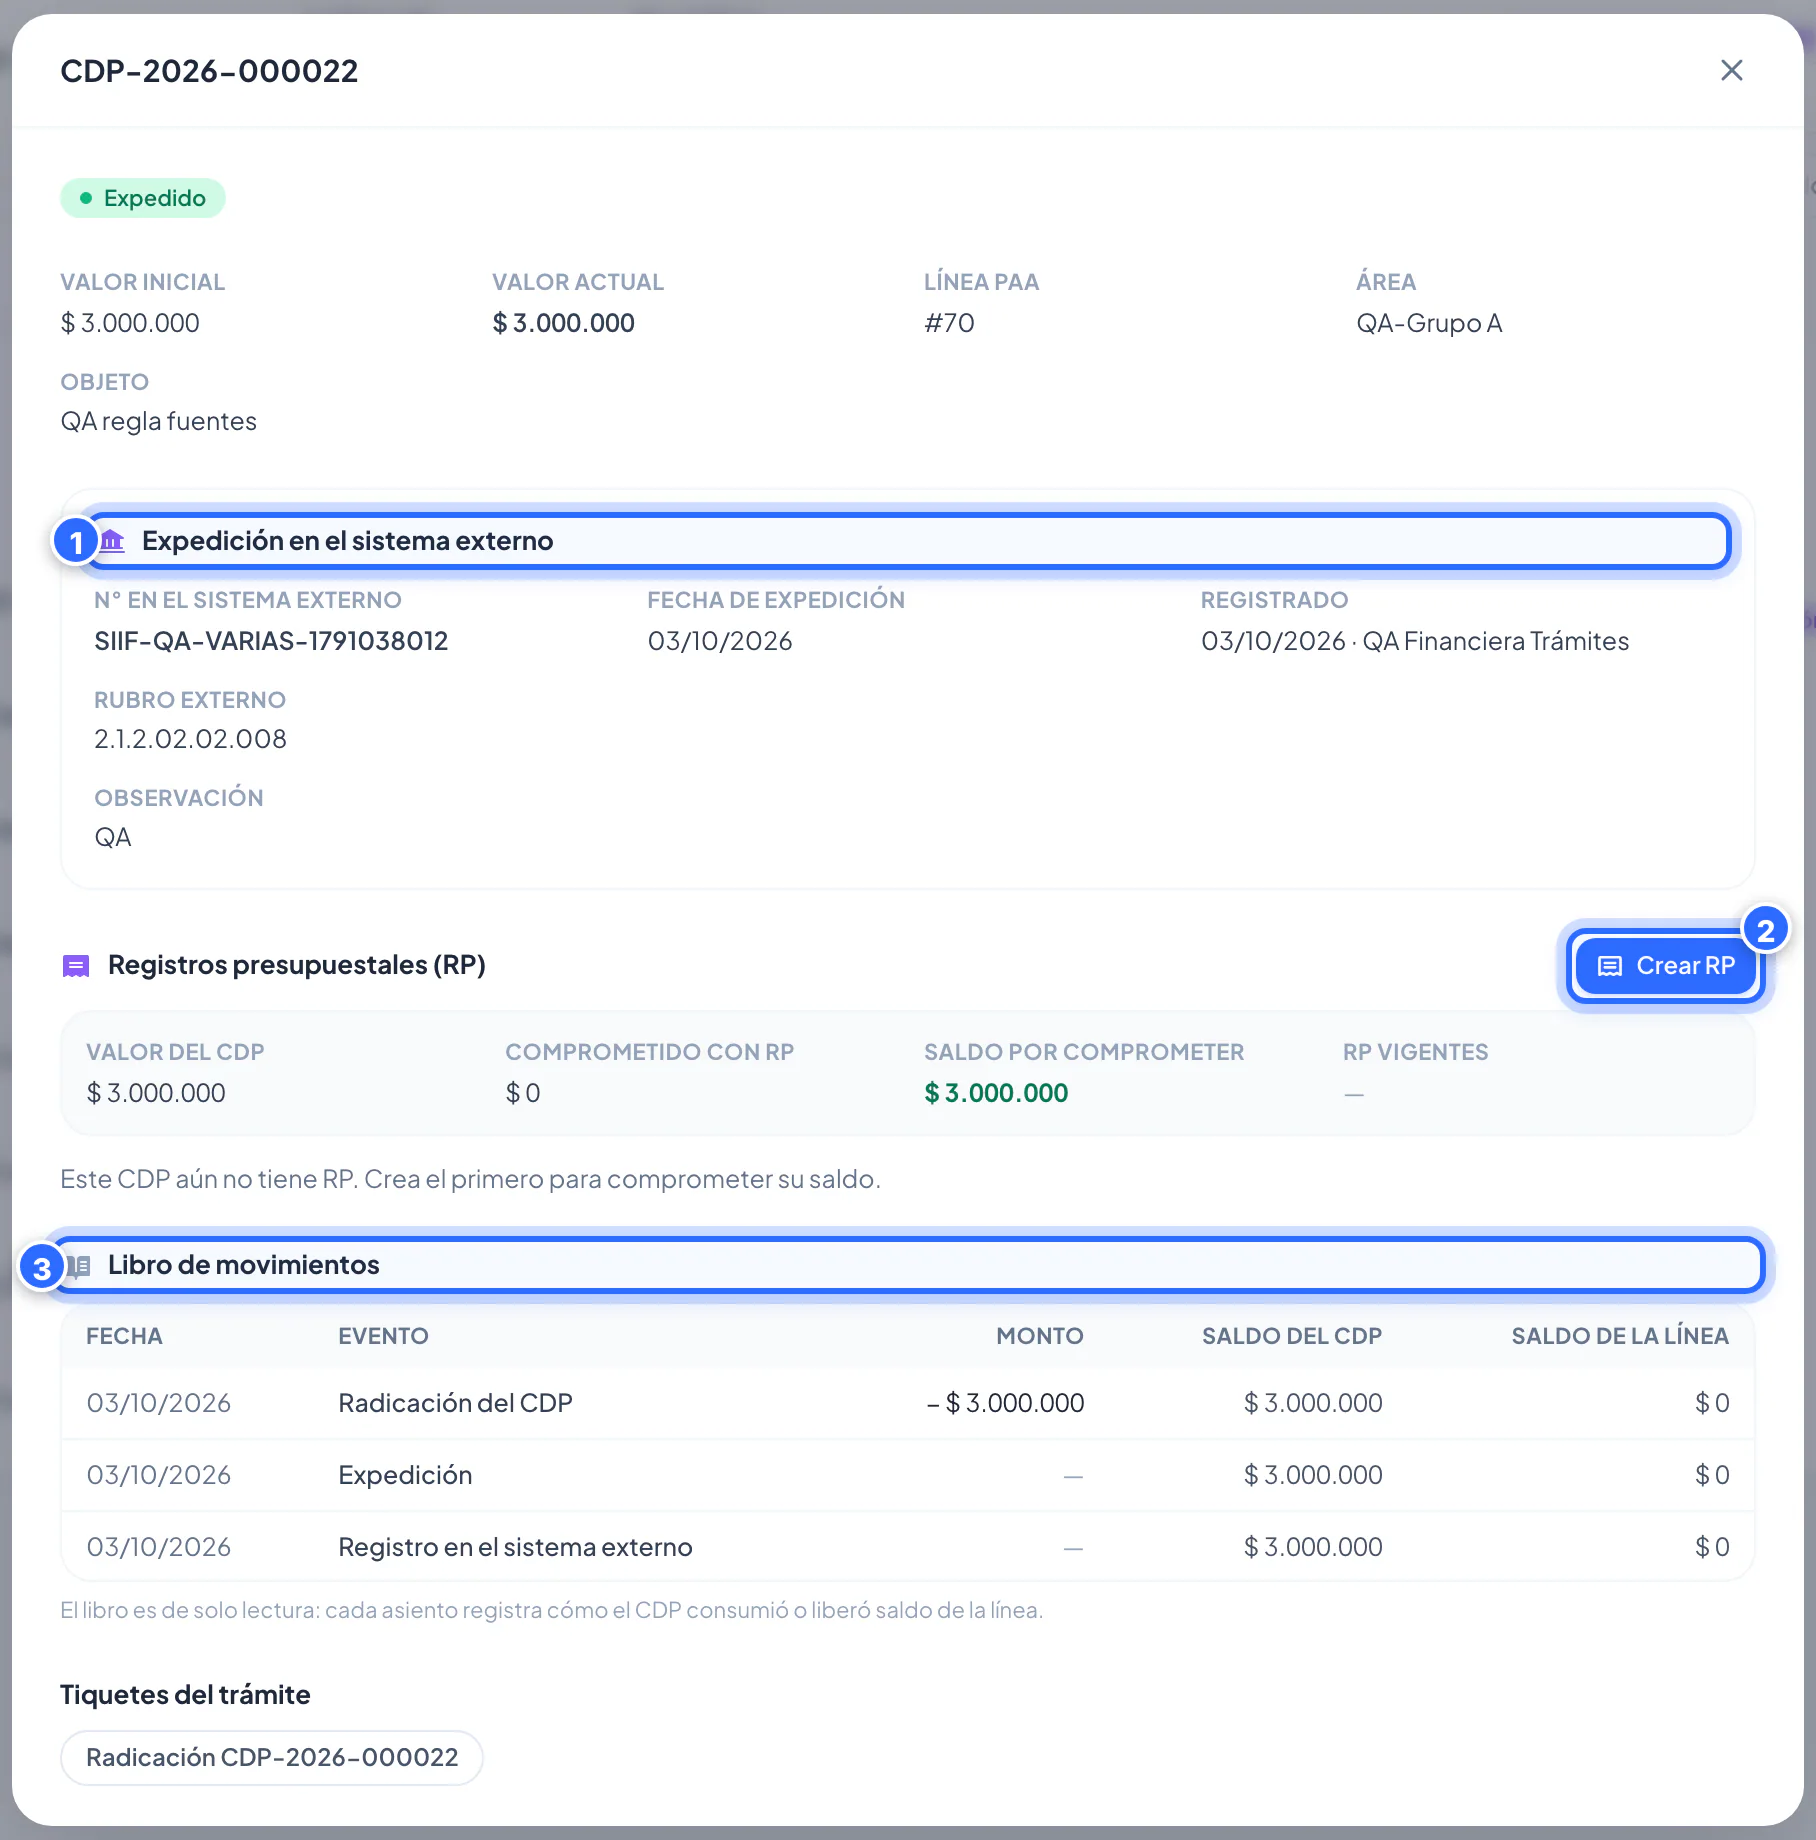This screenshot has height=1840, width=1816.
Task: Select the Radicación del CDP movement row
Action: click(x=907, y=1403)
